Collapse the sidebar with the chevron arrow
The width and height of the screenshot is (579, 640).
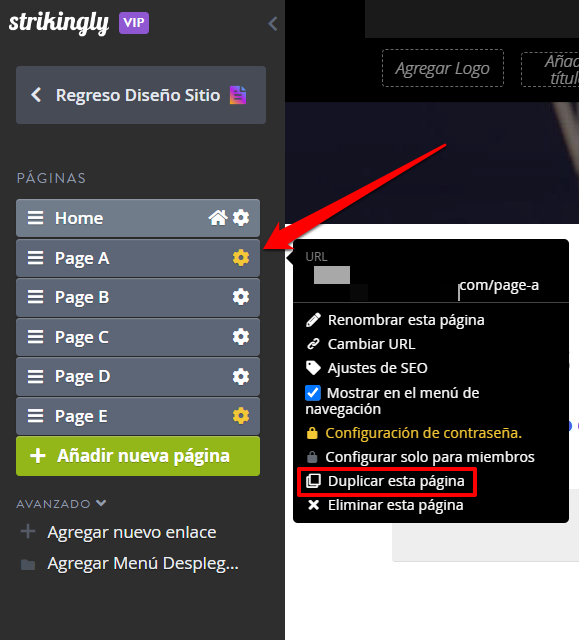click(x=273, y=24)
